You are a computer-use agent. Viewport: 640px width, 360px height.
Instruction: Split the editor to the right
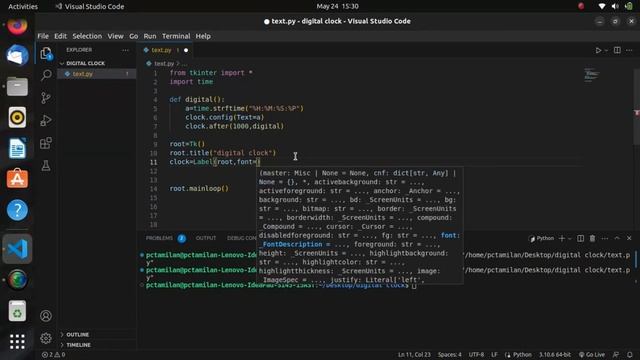click(x=617, y=50)
